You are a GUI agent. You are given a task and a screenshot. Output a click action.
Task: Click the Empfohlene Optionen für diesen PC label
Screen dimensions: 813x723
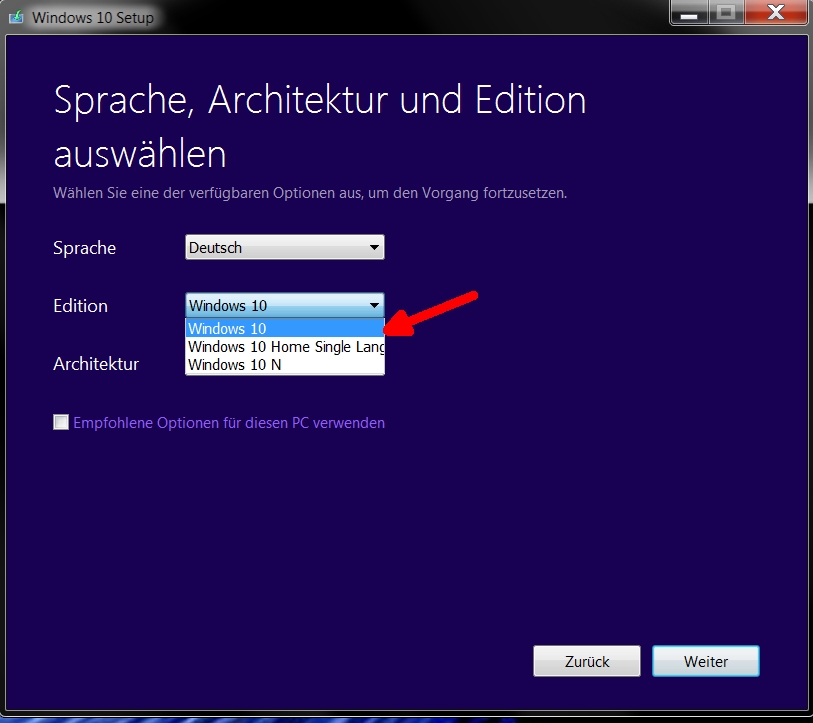pyautogui.click(x=229, y=423)
